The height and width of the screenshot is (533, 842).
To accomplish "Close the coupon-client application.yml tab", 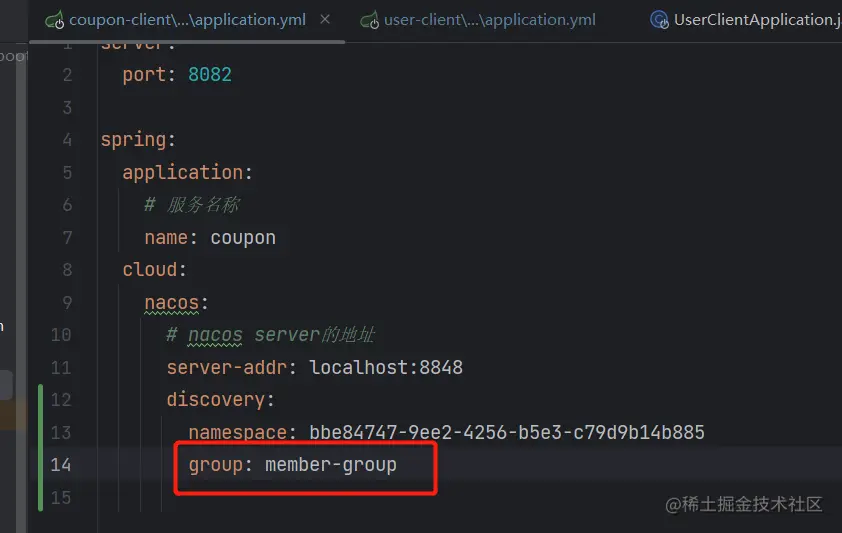I will click(x=325, y=19).
